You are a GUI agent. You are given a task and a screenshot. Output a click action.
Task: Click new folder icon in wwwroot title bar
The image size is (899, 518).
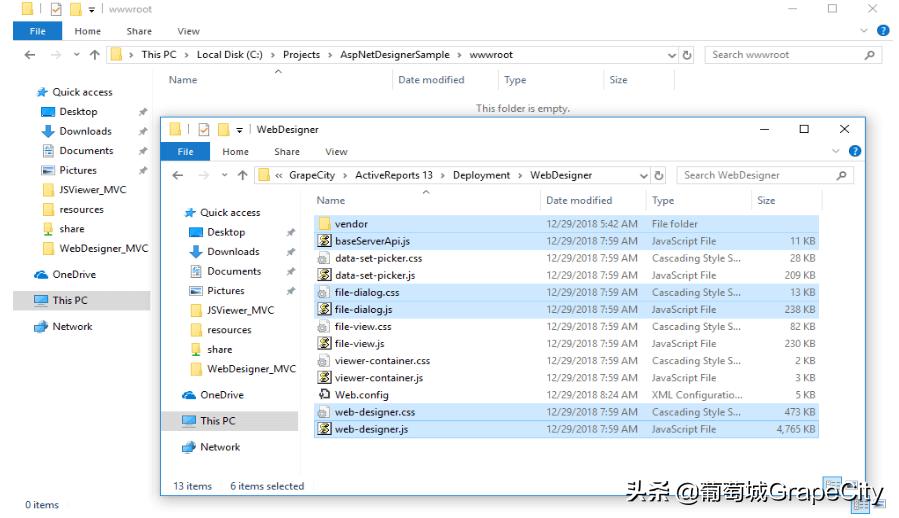[75, 9]
